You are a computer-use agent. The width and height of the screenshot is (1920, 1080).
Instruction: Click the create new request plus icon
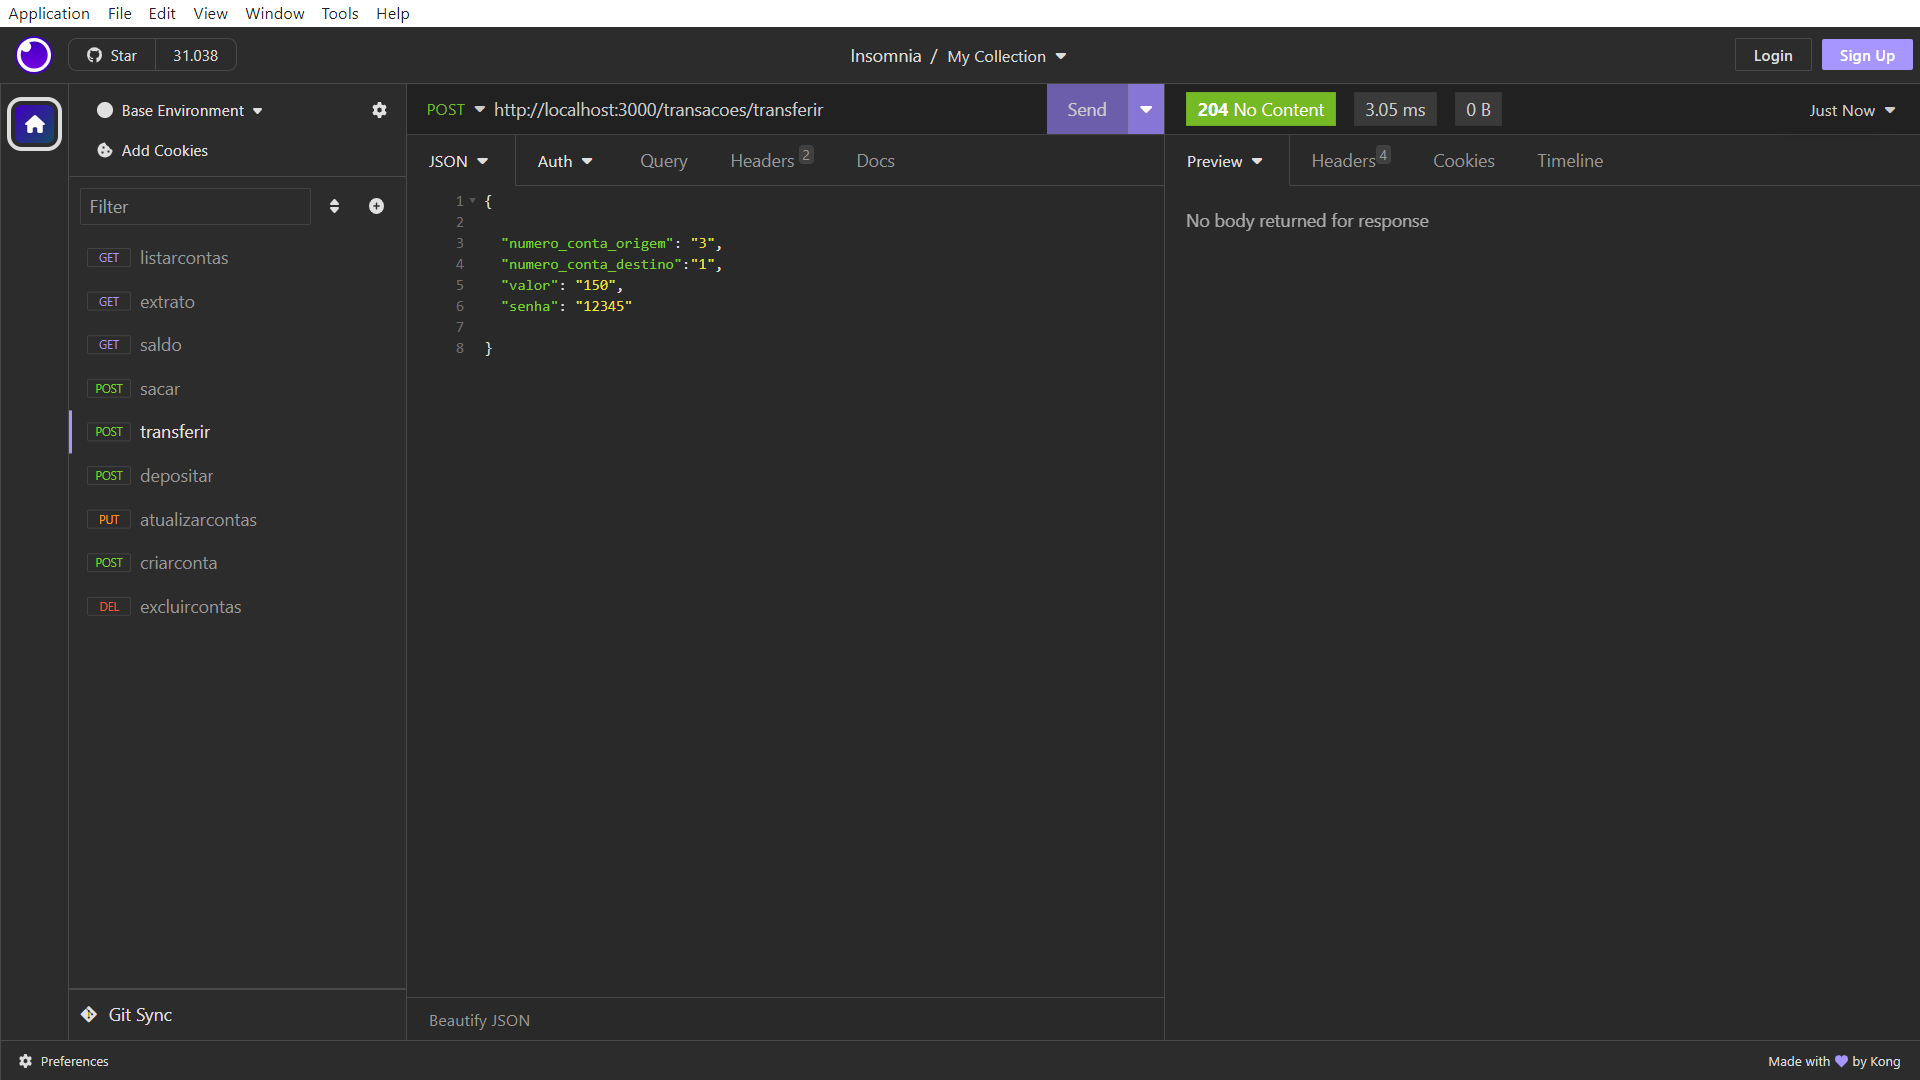376,206
